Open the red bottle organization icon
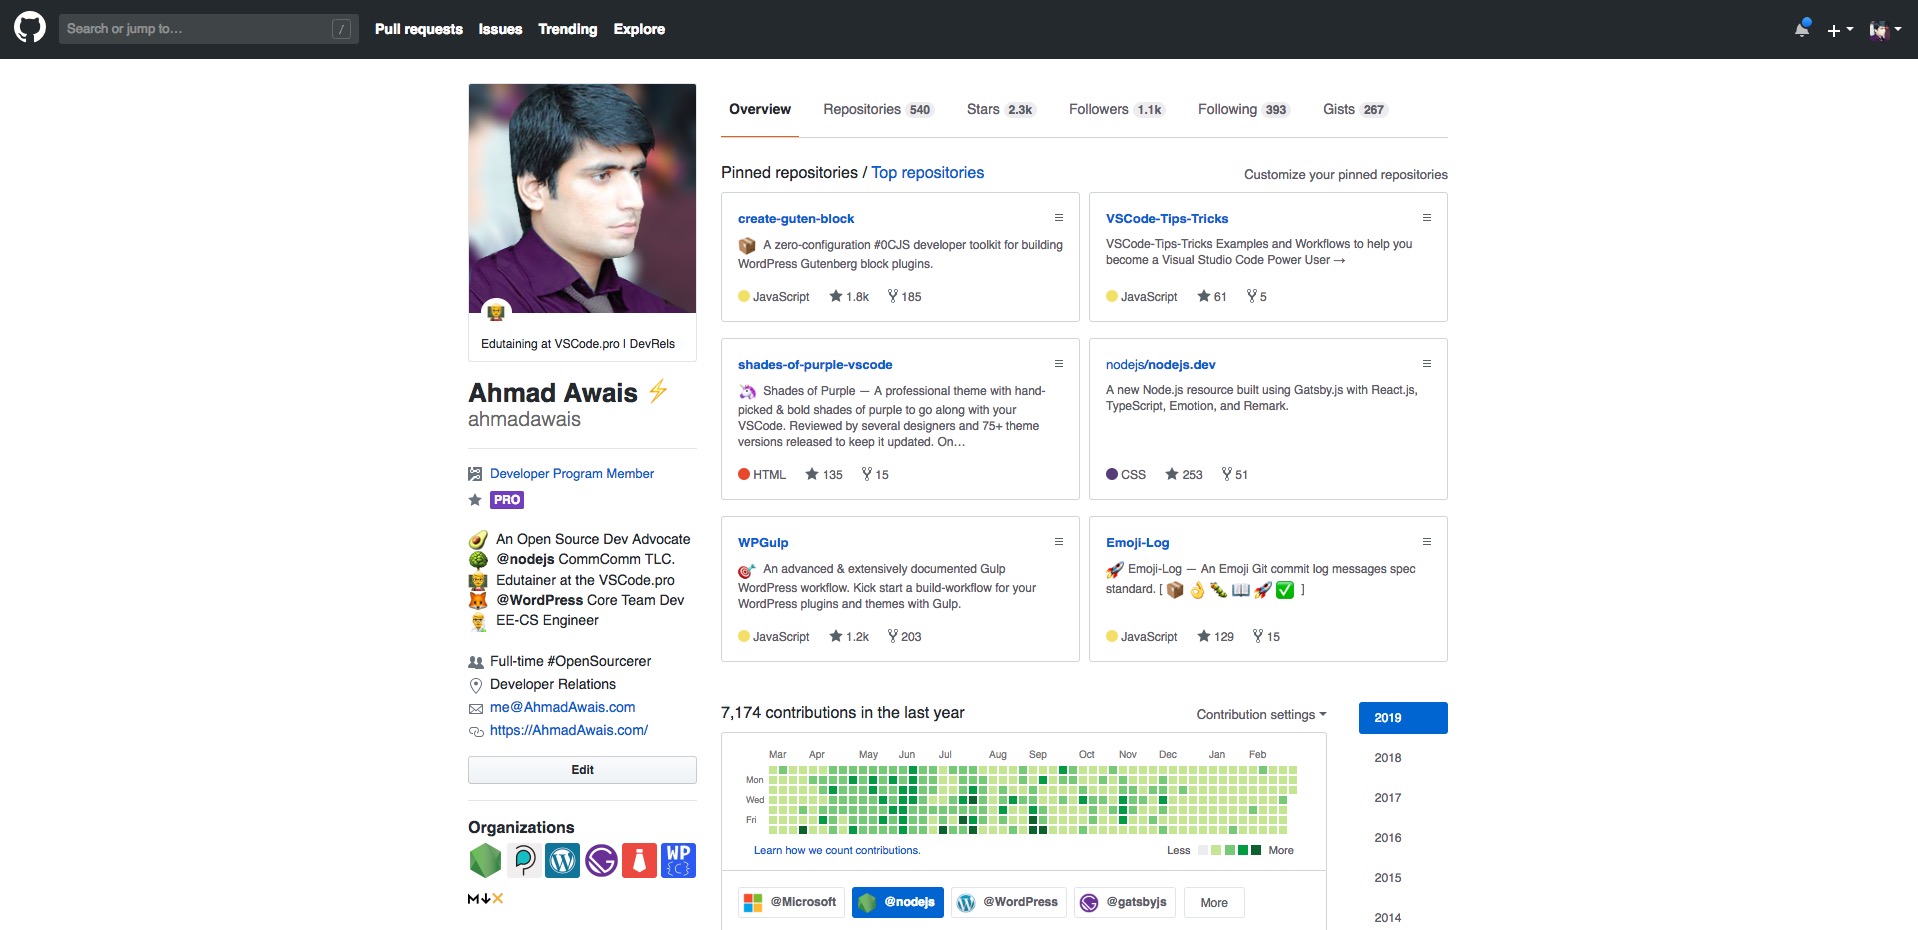 point(639,860)
